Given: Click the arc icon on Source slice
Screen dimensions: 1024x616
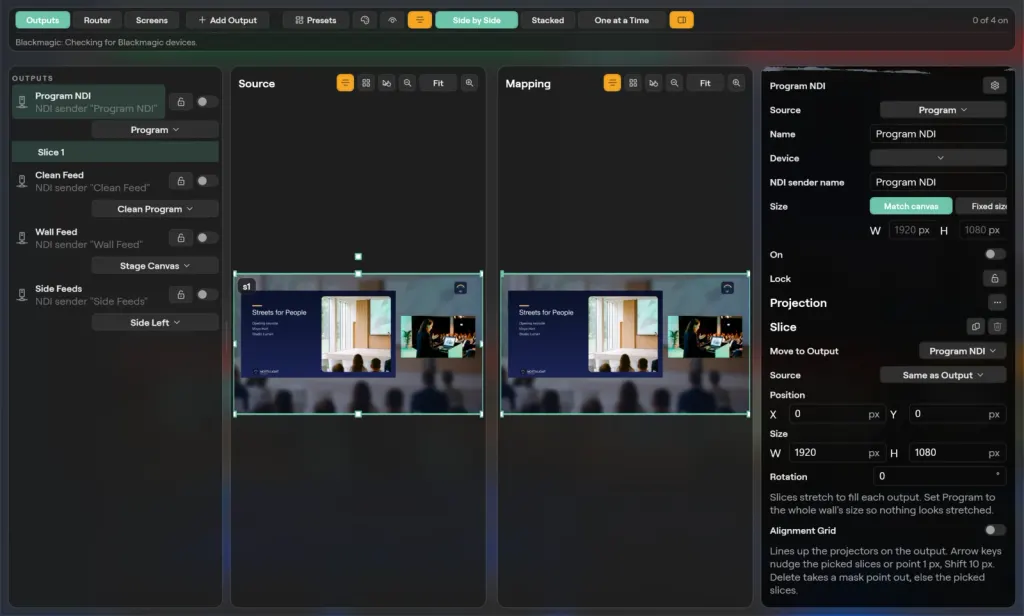Looking at the screenshot, I should click(460, 288).
